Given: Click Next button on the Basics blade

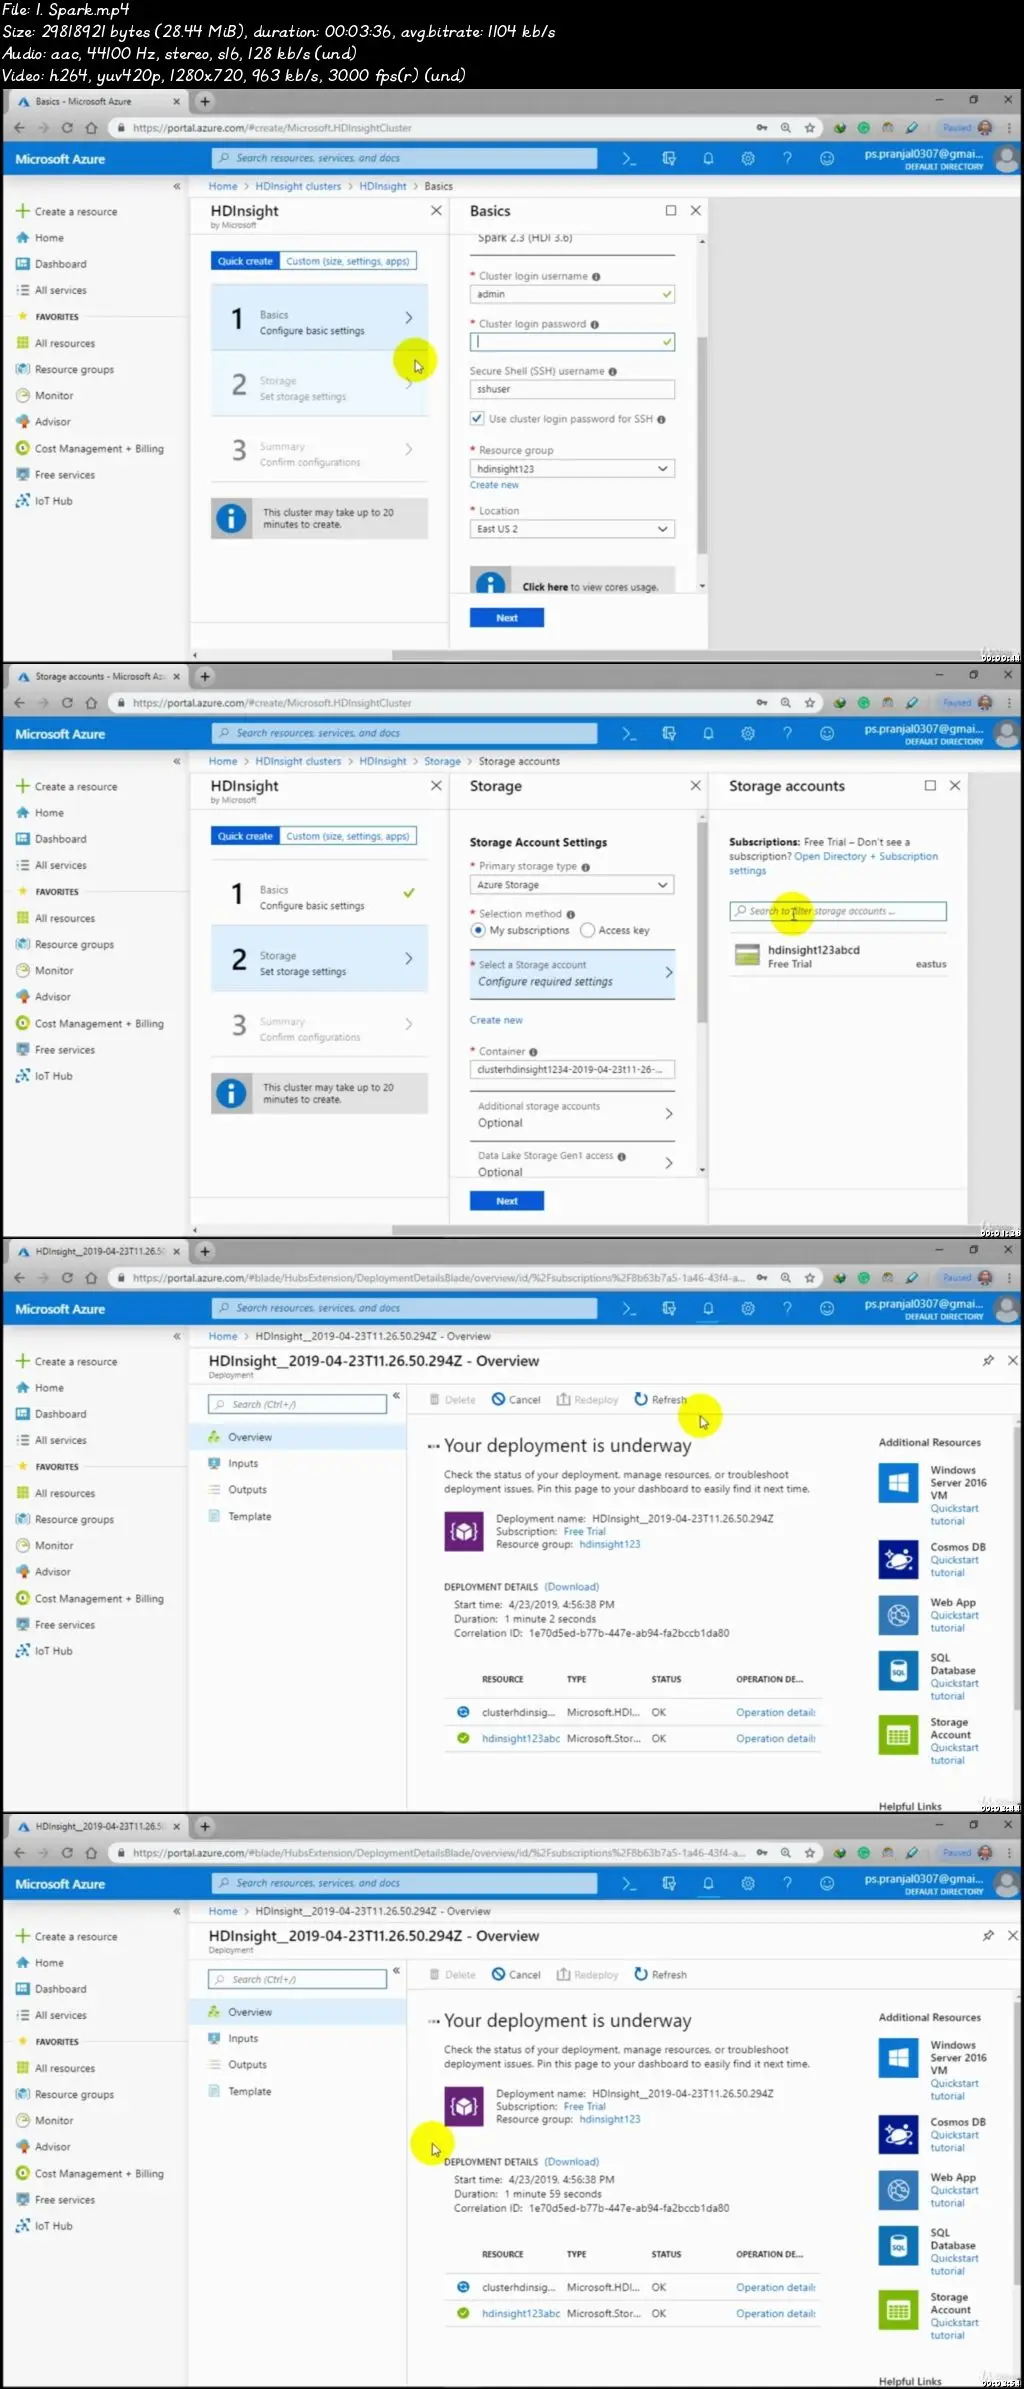Looking at the screenshot, I should click(x=507, y=618).
